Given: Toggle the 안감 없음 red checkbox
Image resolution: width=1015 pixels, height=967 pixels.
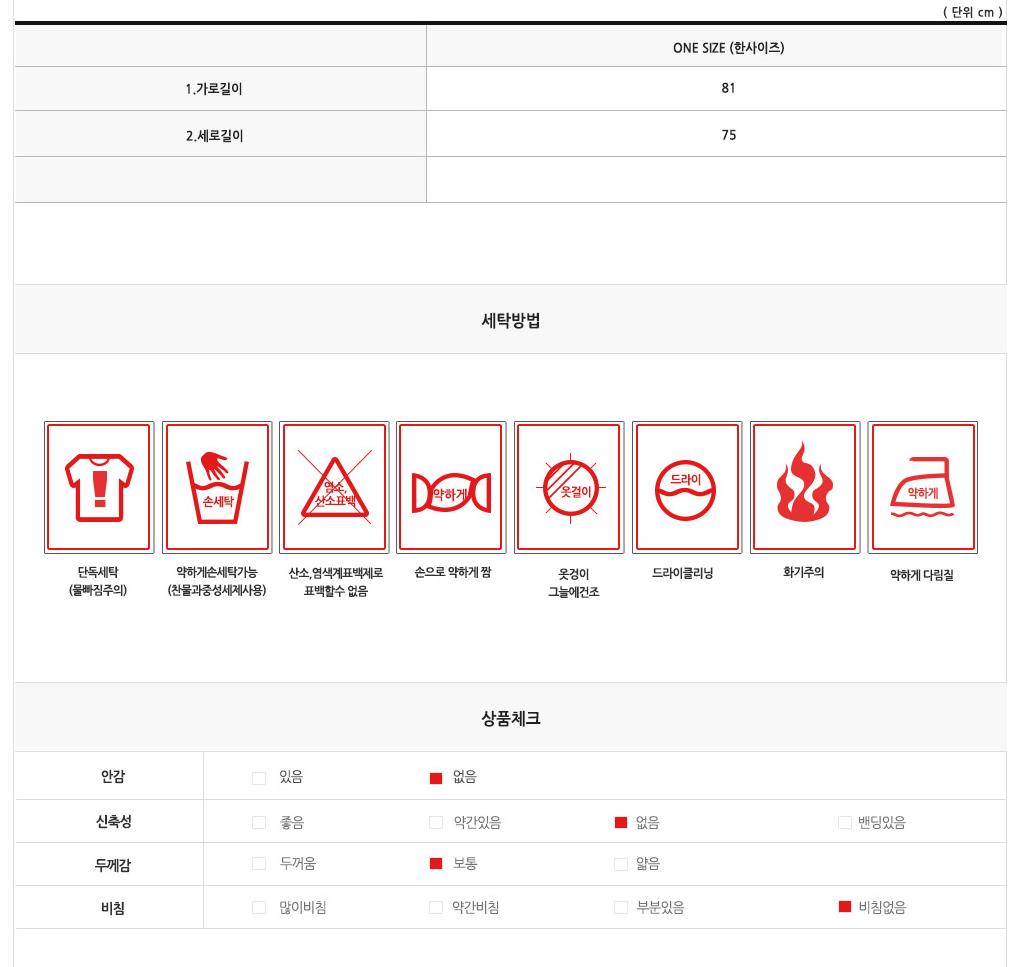Looking at the screenshot, I should pyautogui.click(x=436, y=778).
